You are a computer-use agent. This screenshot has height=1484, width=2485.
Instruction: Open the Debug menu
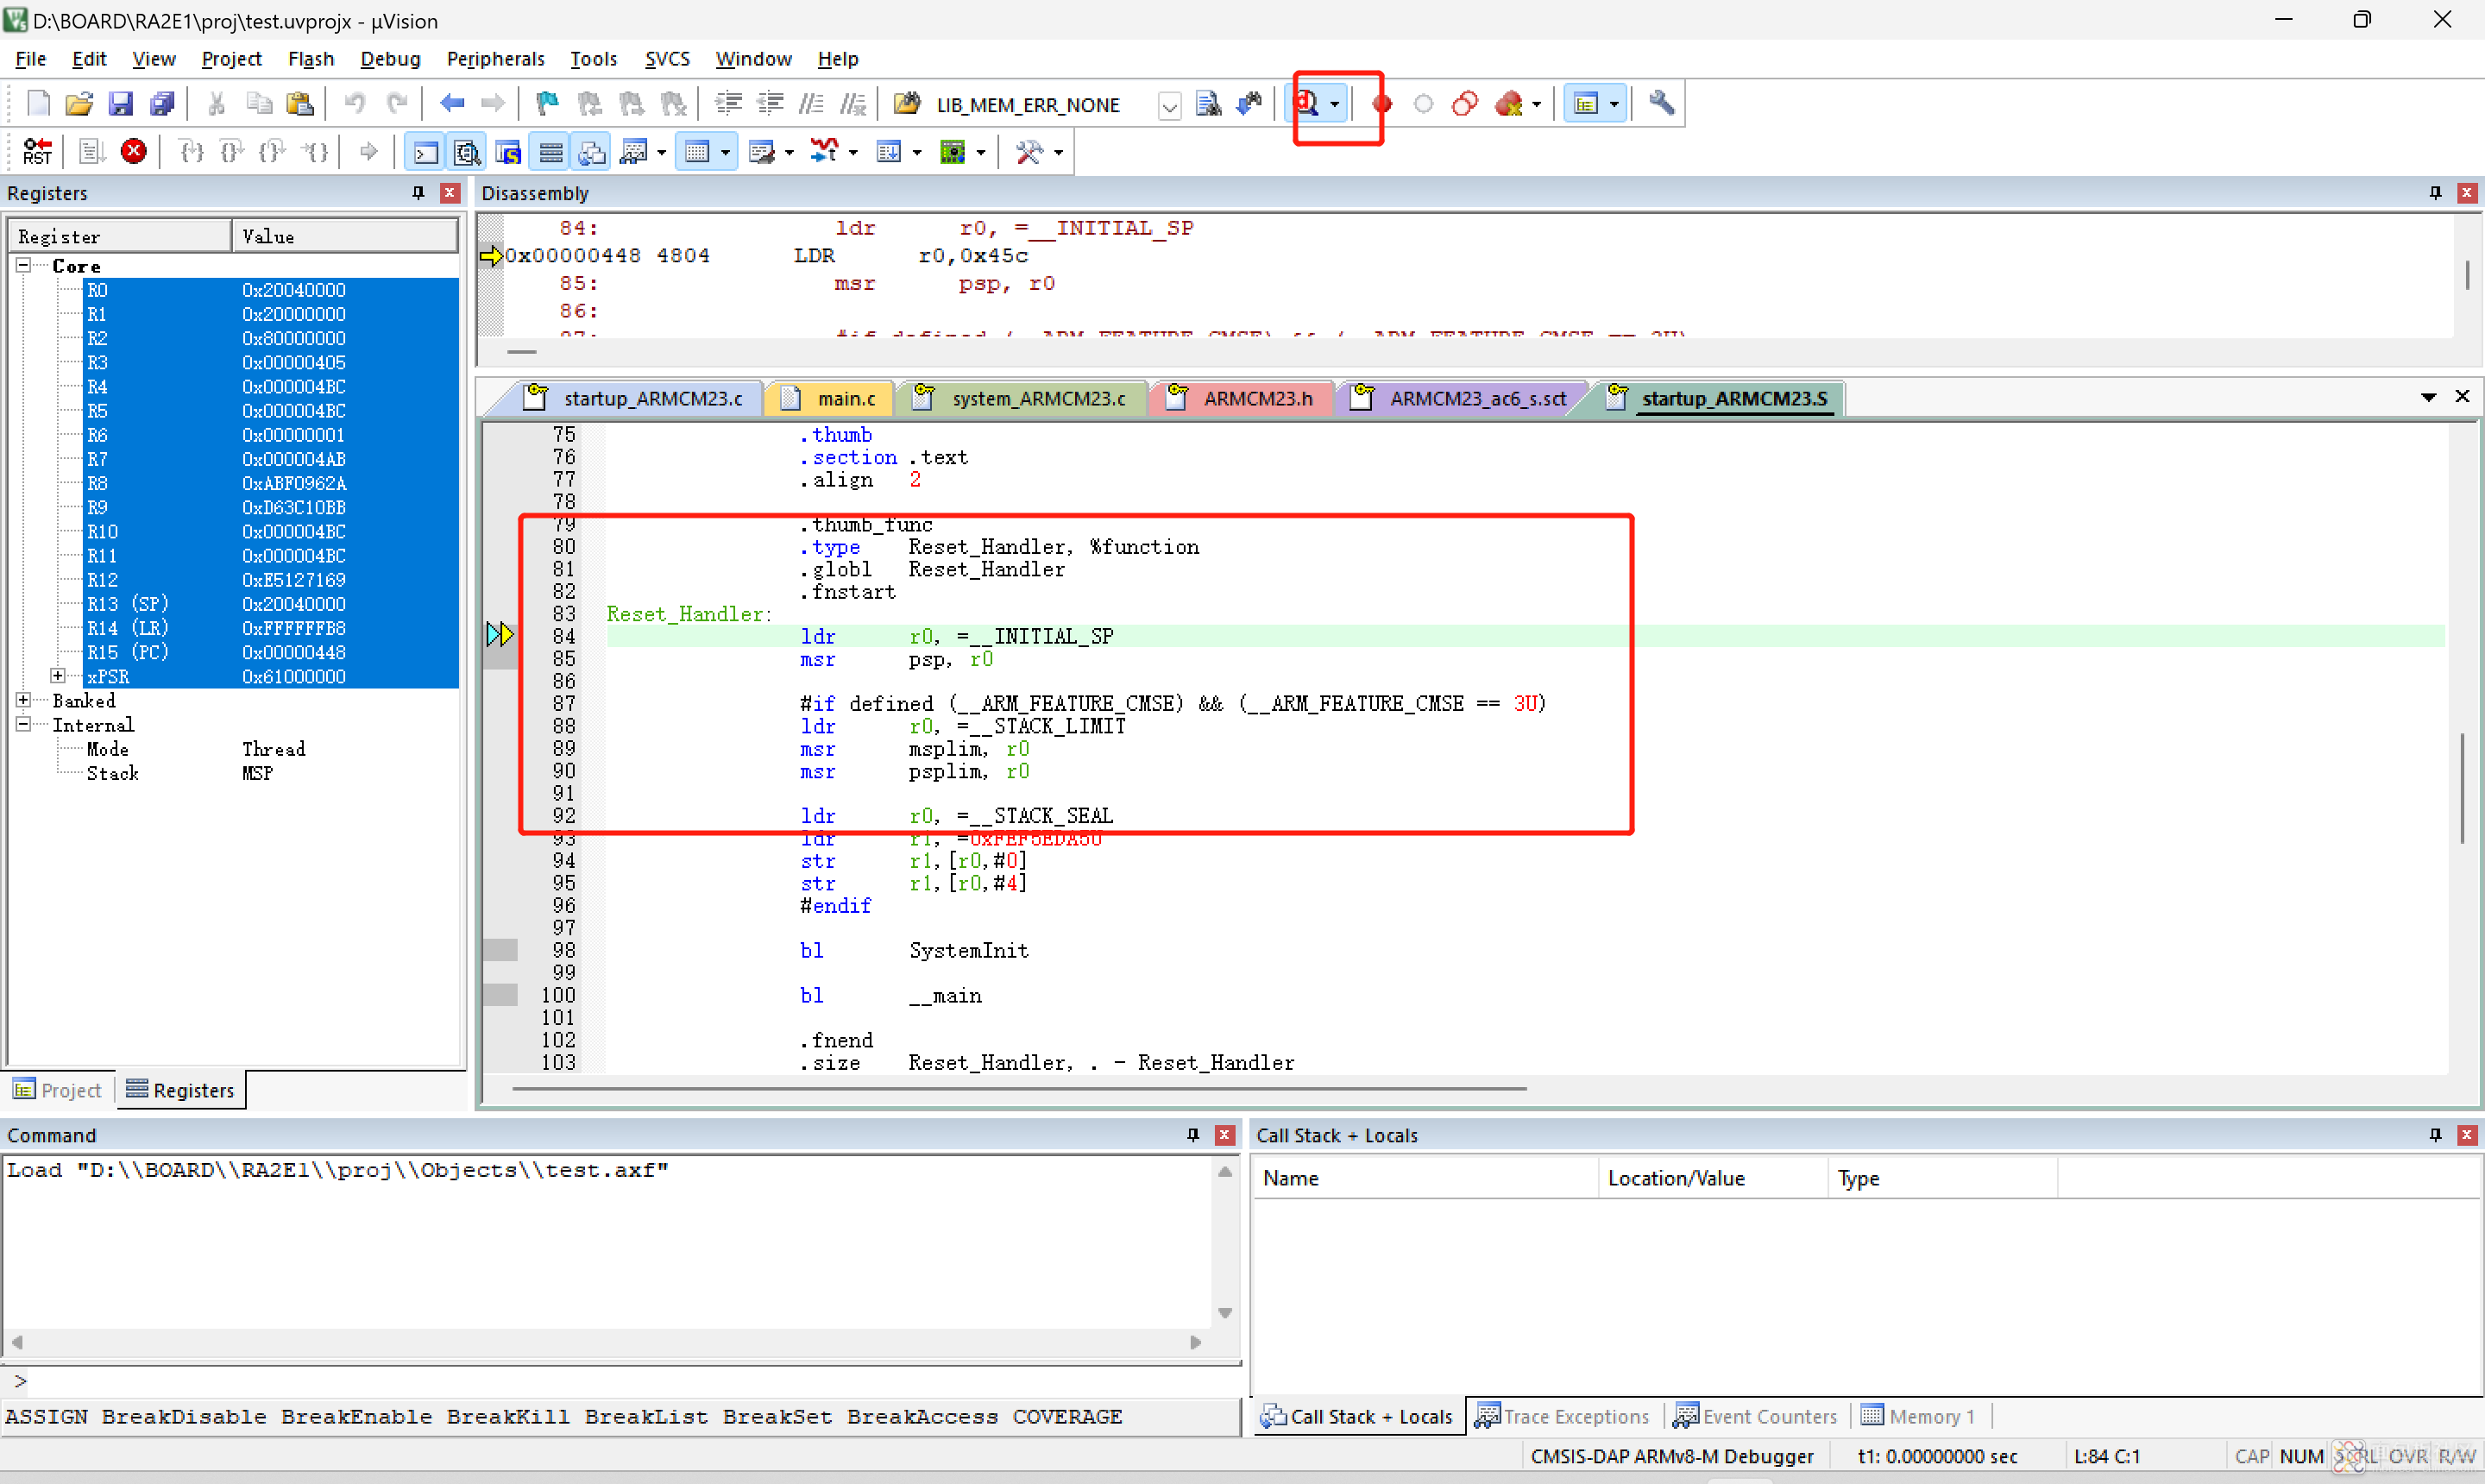(390, 59)
